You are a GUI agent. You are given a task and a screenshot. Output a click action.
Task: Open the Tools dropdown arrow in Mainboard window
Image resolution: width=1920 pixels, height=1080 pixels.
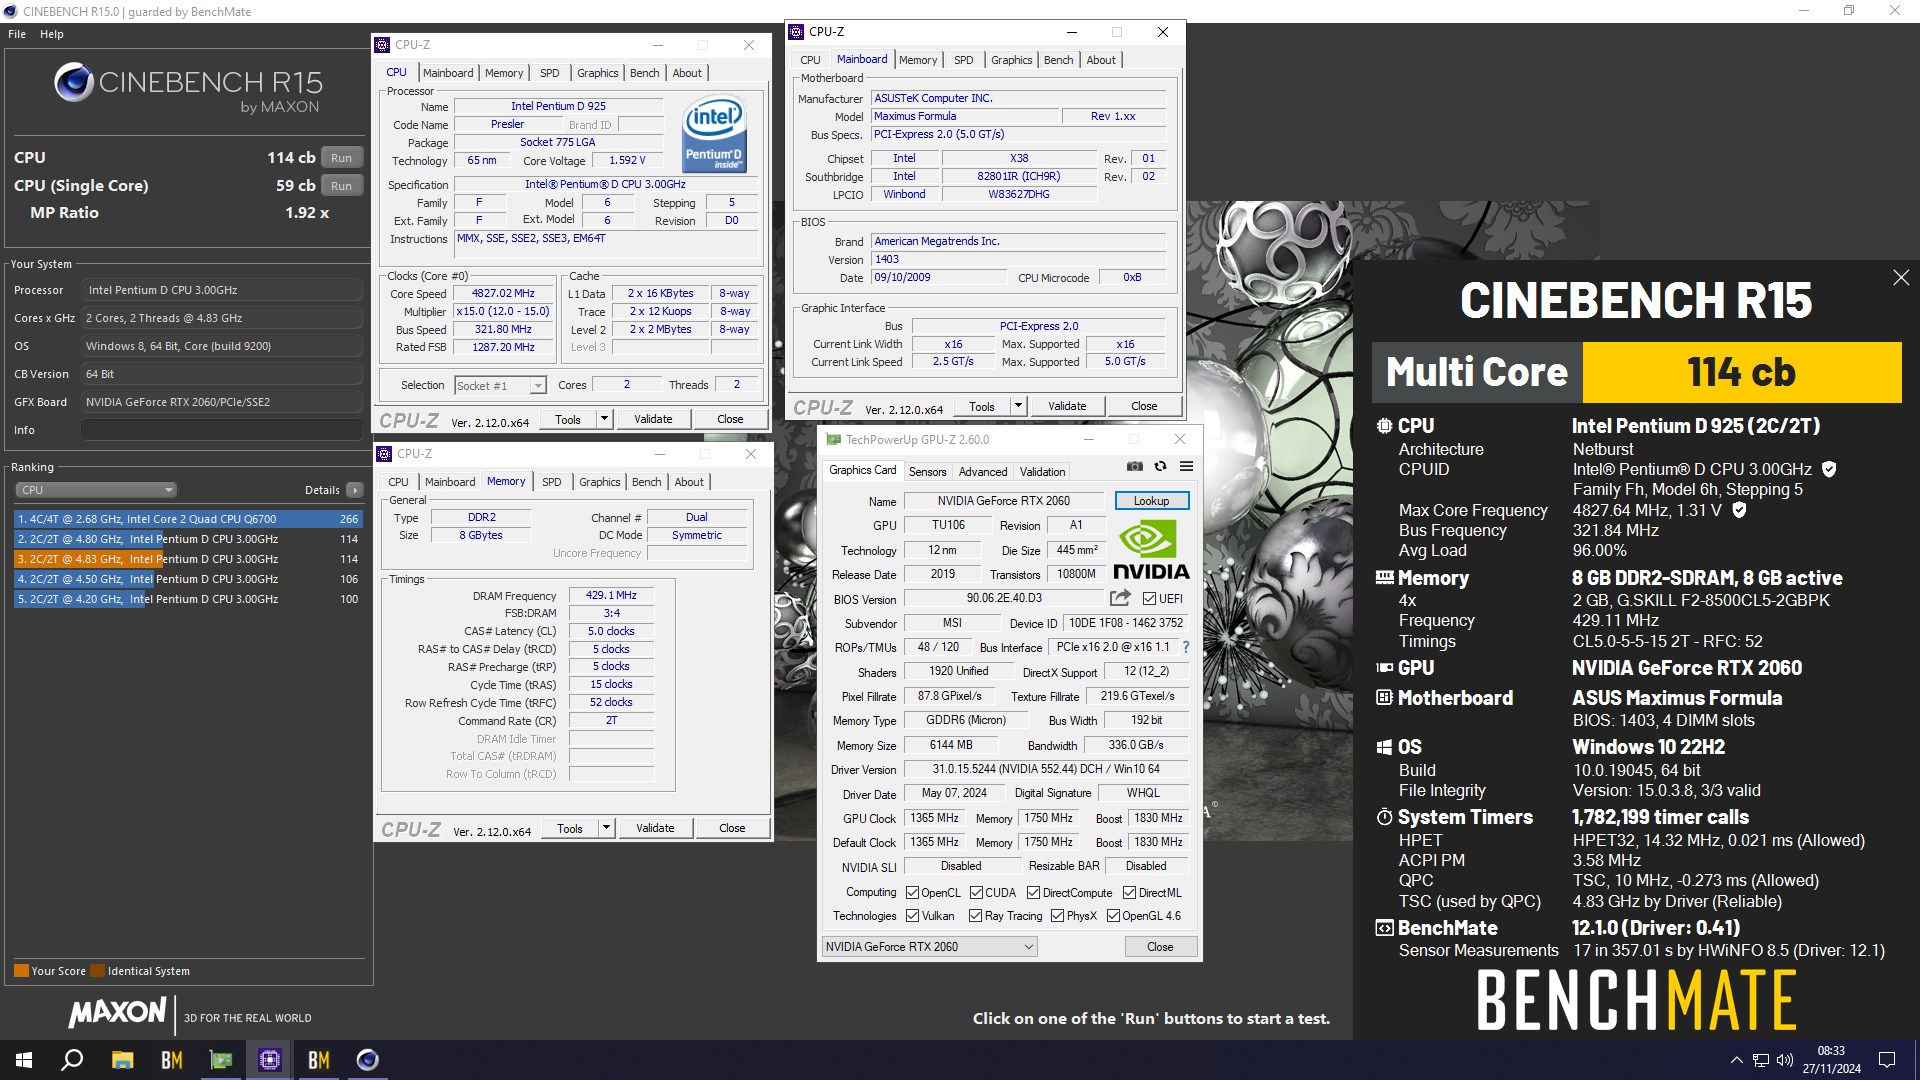[x=1018, y=406]
